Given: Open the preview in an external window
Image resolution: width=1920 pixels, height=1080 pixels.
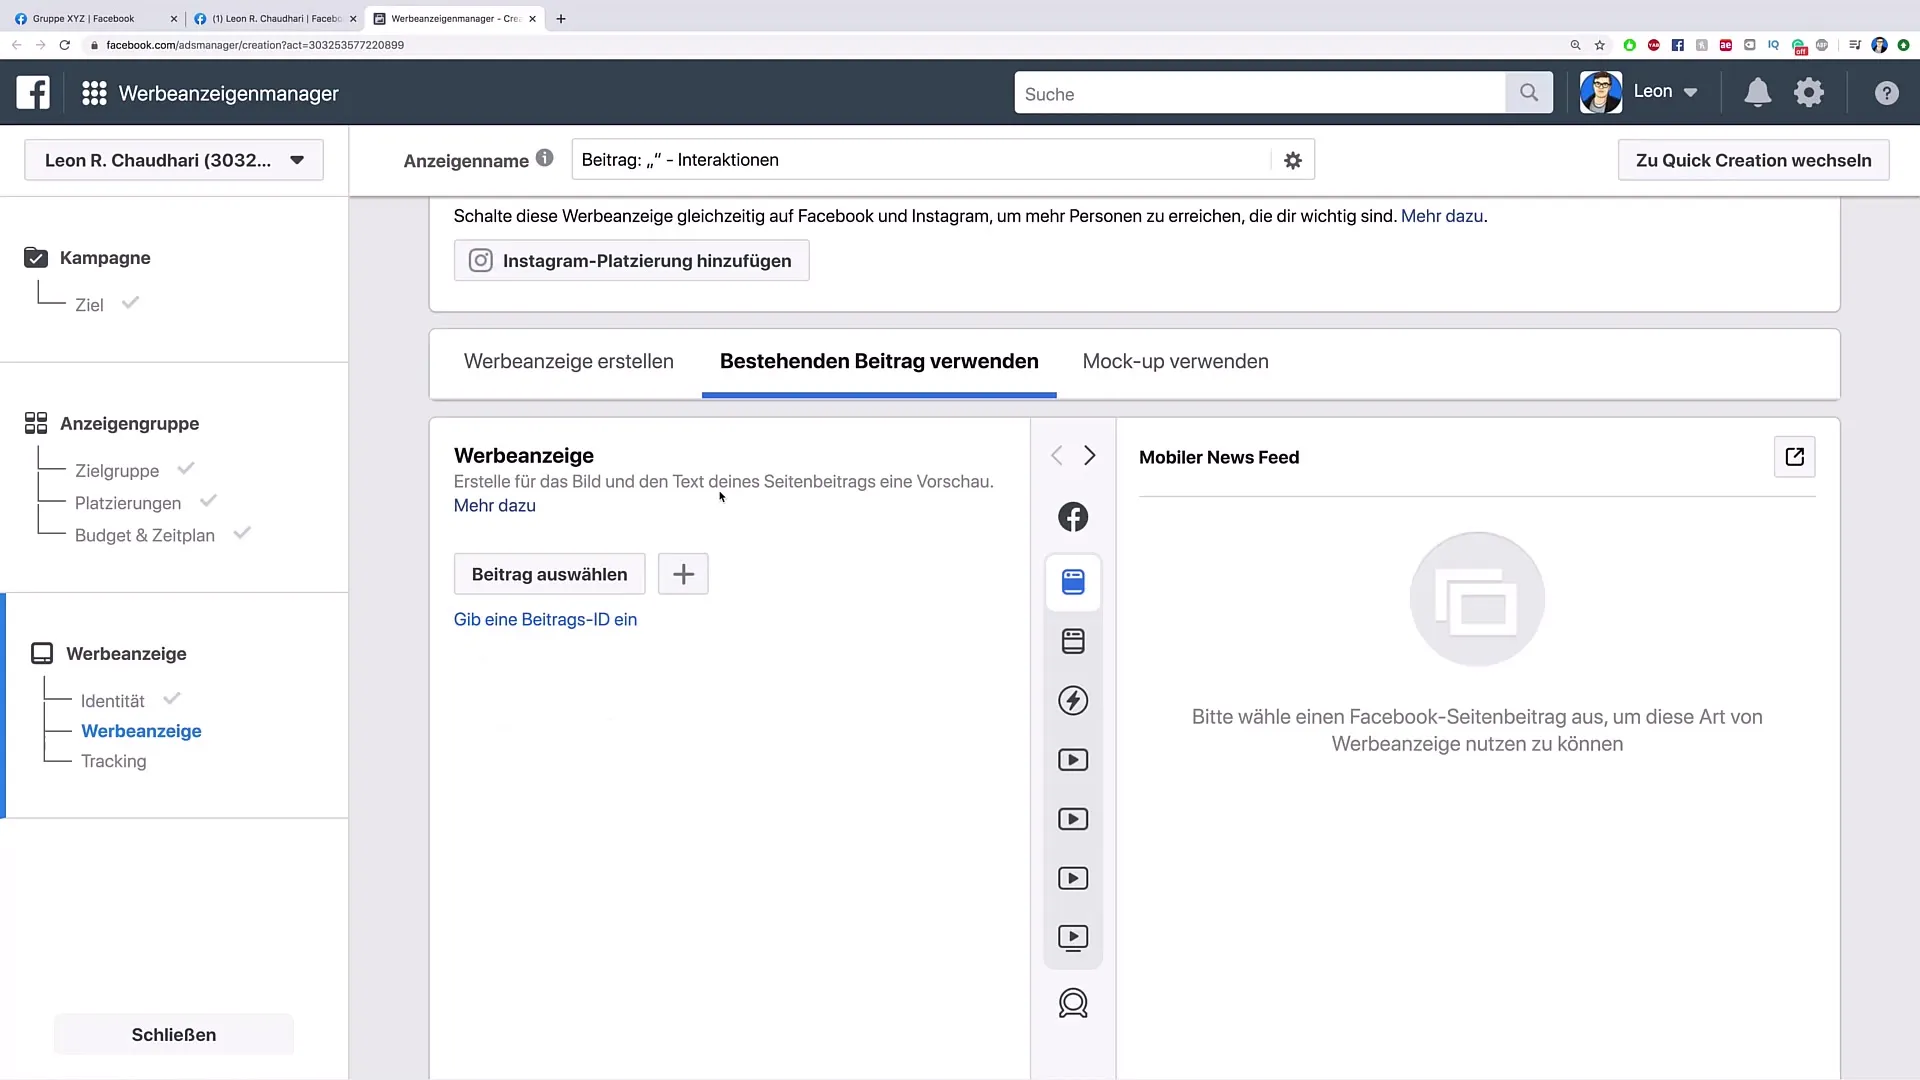Looking at the screenshot, I should pyautogui.click(x=1794, y=457).
